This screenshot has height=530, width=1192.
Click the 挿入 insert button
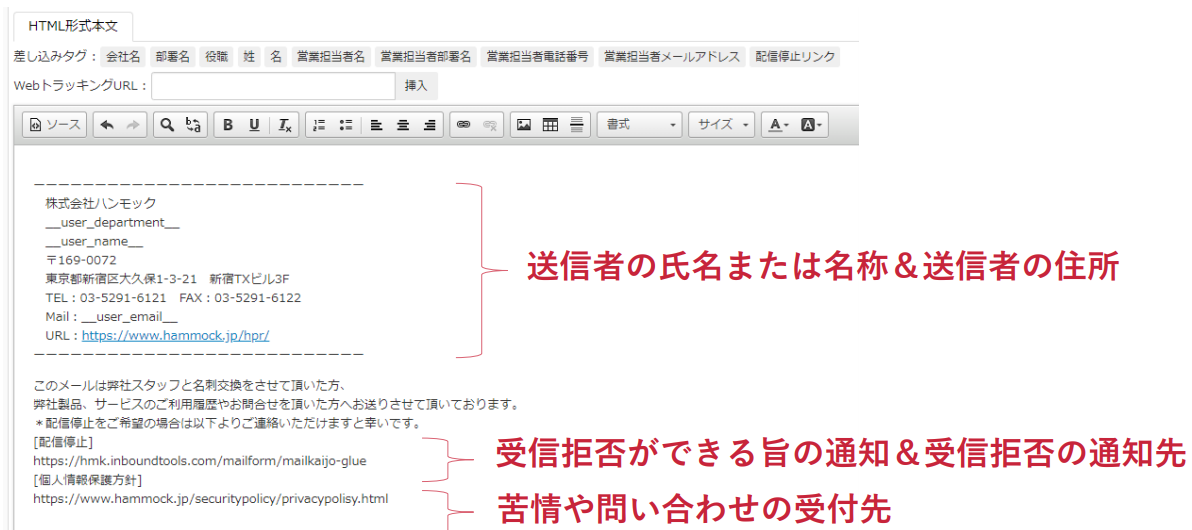coord(417,86)
